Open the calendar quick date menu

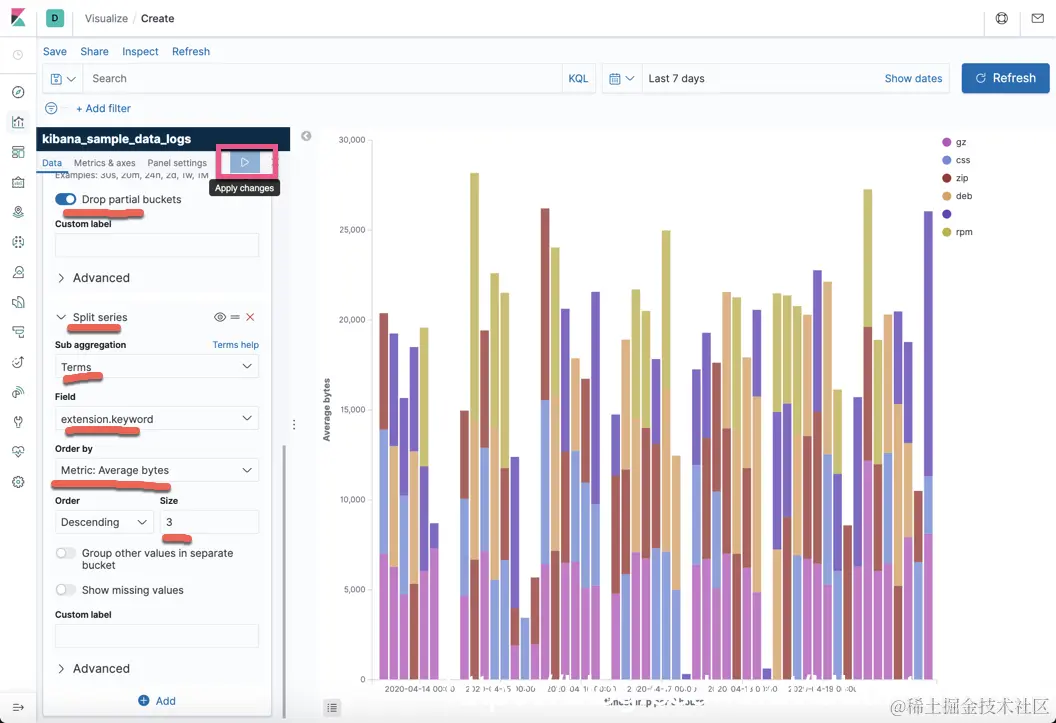pos(622,79)
